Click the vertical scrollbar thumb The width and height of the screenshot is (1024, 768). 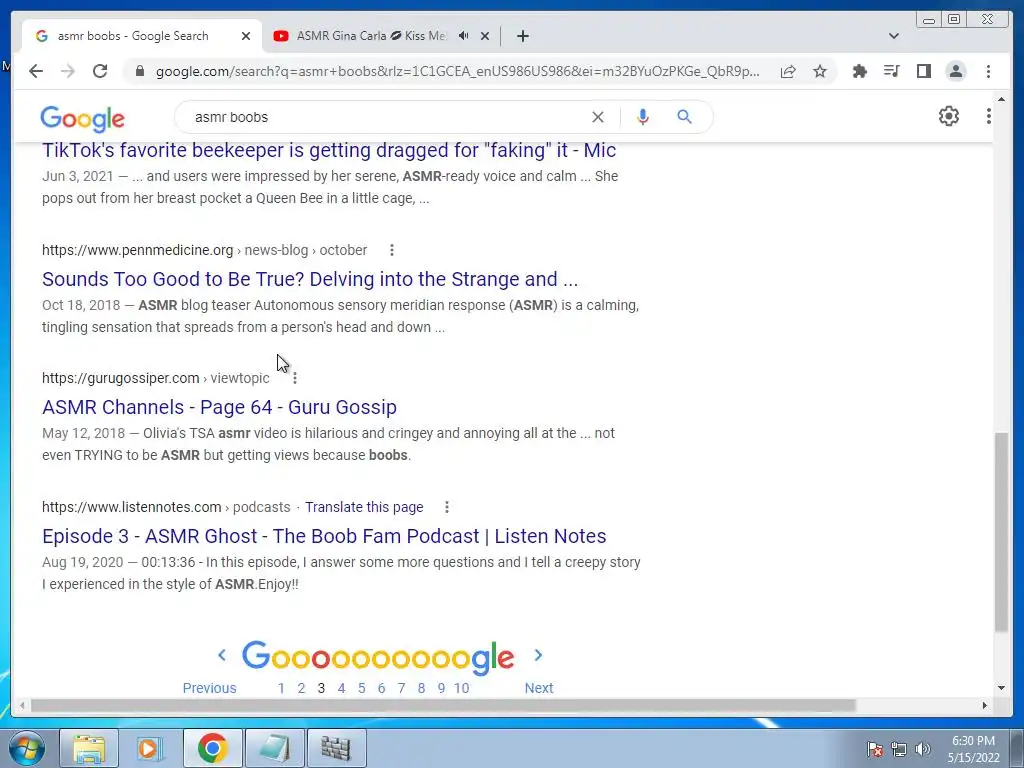(x=1001, y=532)
